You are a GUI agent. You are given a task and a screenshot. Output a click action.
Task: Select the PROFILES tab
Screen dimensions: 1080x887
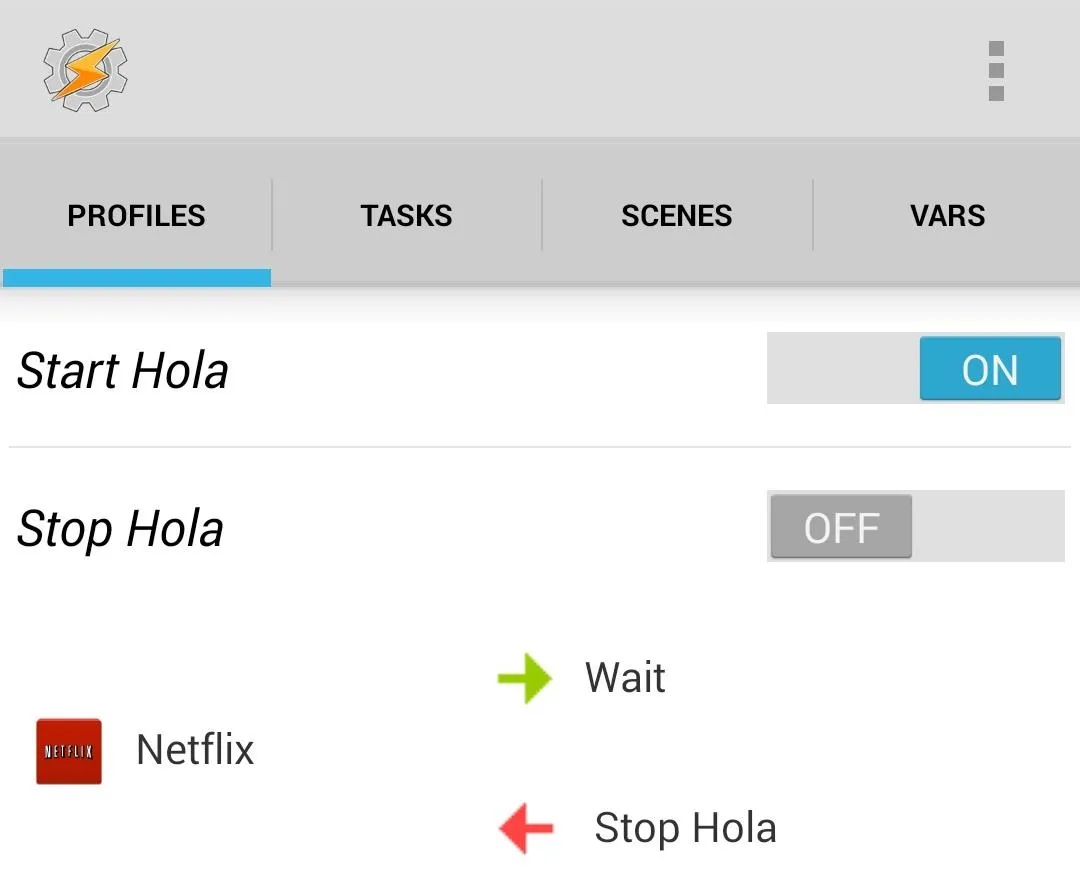(x=136, y=216)
